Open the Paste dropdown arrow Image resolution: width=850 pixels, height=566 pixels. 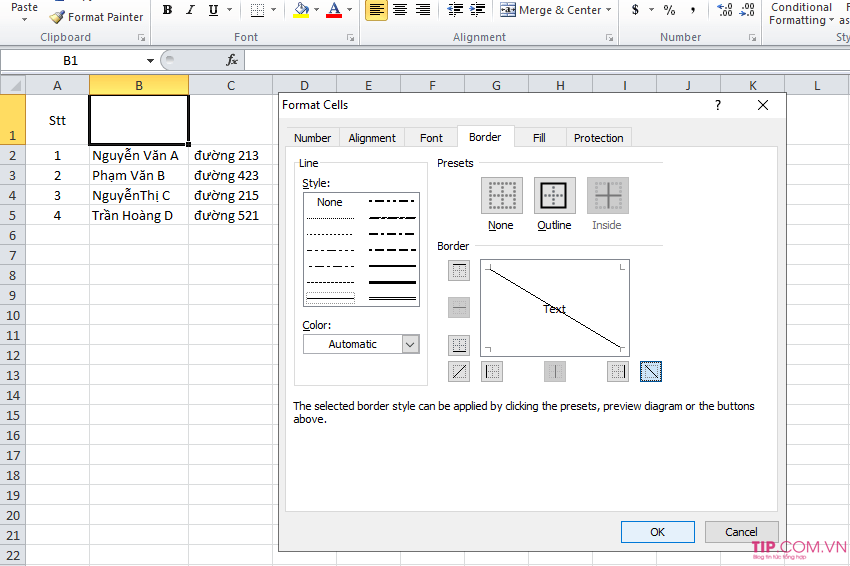(24, 20)
